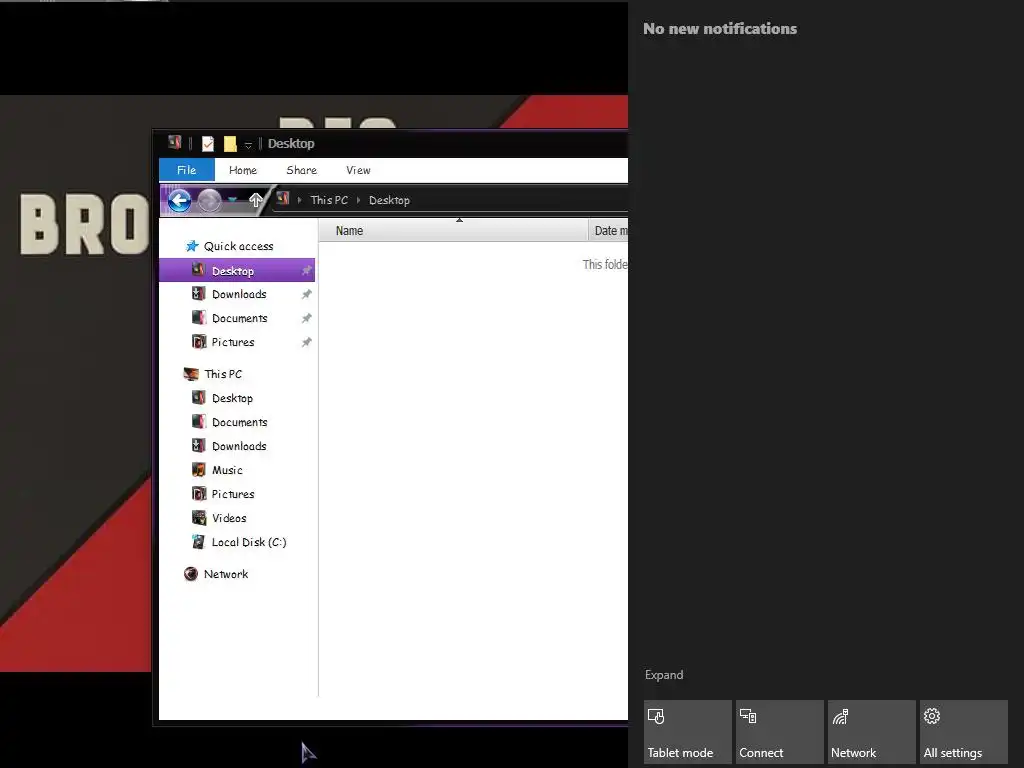Image resolution: width=1024 pixels, height=768 pixels.
Task: Go back with the blue Back arrow
Action: [x=180, y=200]
